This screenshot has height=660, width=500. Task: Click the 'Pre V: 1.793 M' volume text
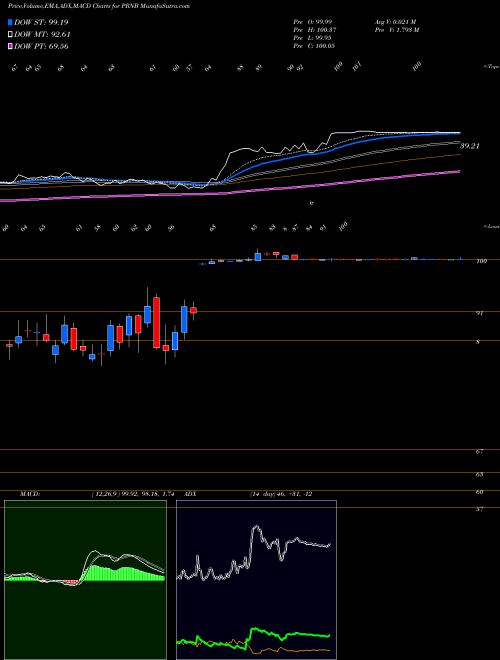pos(396,30)
